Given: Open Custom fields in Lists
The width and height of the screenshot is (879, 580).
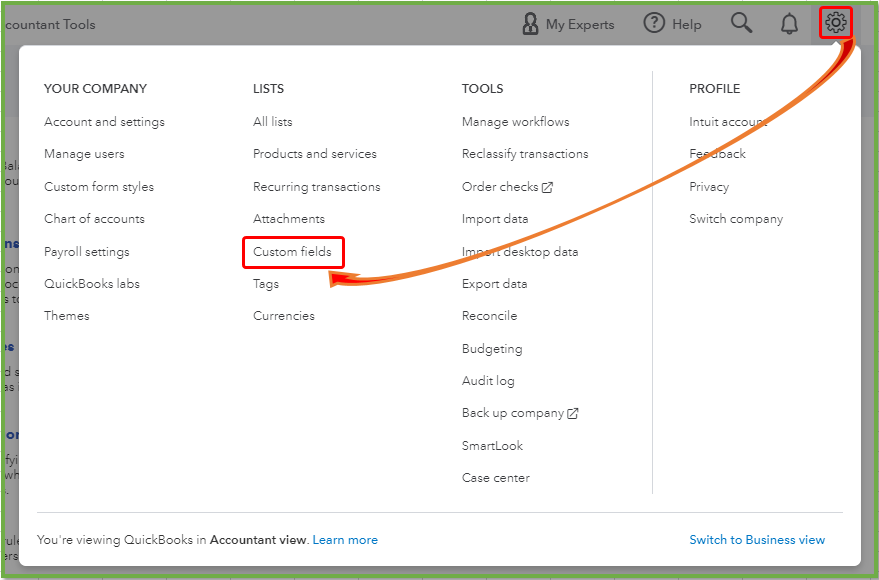Looking at the screenshot, I should (292, 252).
